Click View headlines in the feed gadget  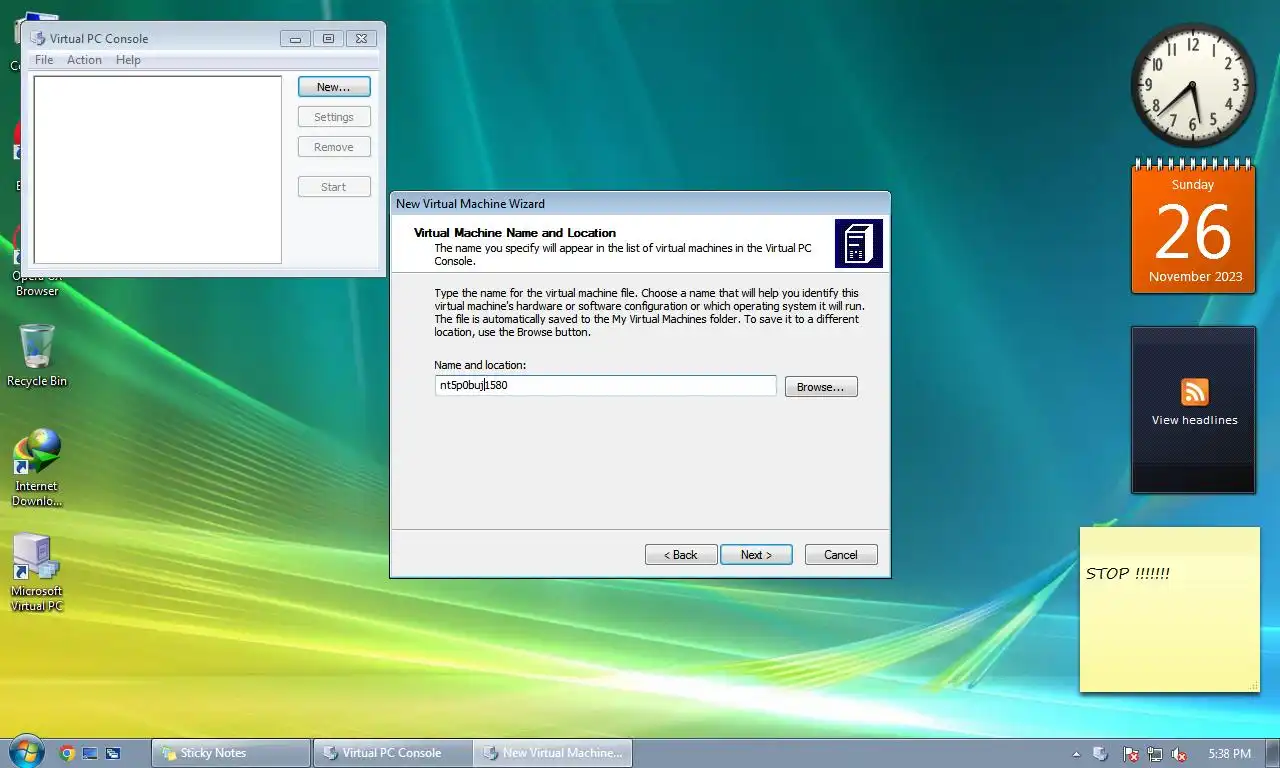(x=1194, y=420)
